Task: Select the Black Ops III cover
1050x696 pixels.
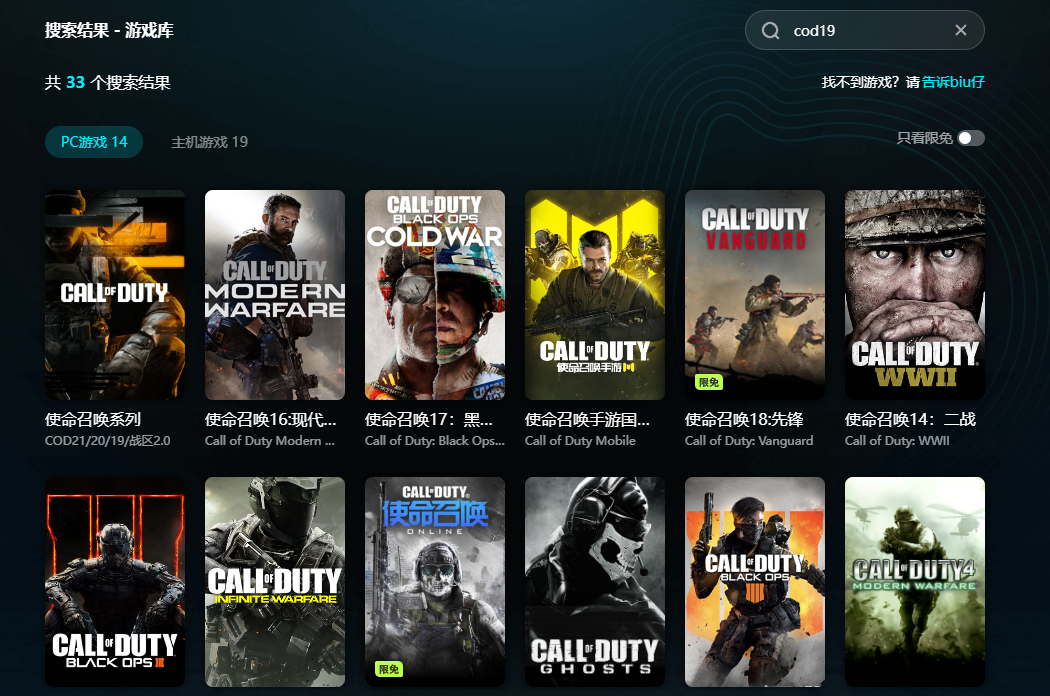Action: [x=115, y=581]
